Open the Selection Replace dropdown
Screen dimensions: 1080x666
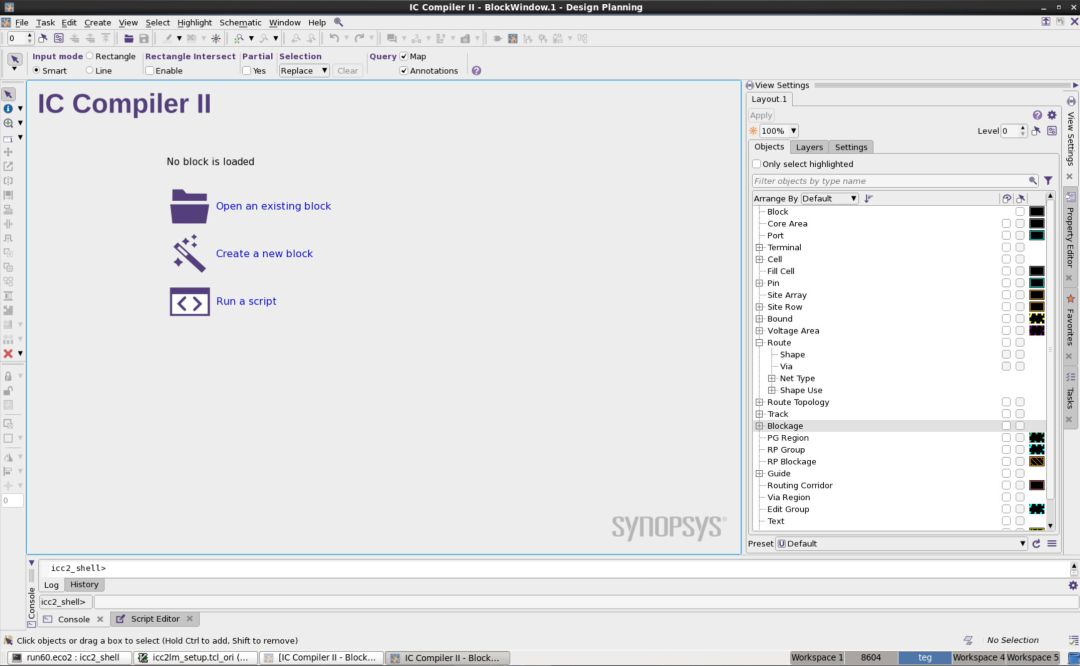pyautogui.click(x=304, y=70)
